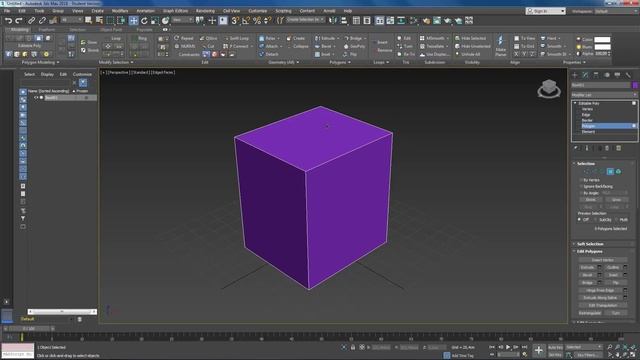Click the white Illum swatch in Properties
This screenshot has height=360, width=640.
tap(602, 47)
